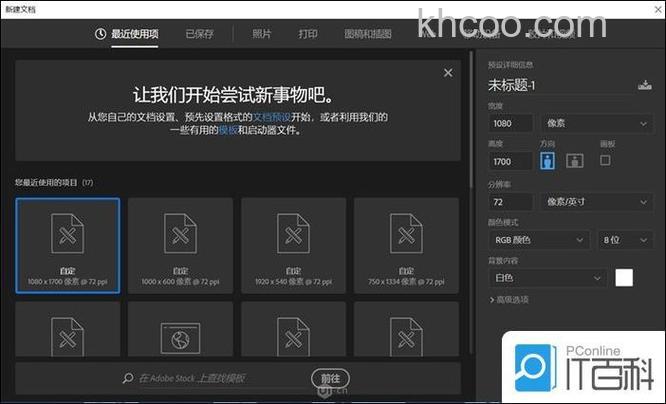666x404 pixels.
Task: Click the document name field 未标题-1
Action: (561, 85)
